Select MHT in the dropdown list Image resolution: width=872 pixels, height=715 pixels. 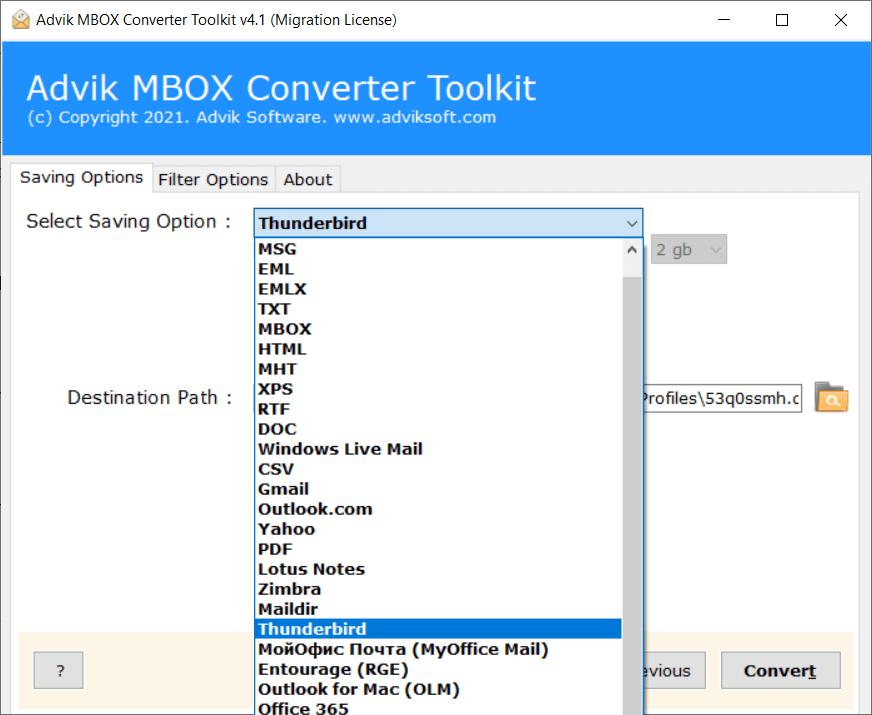pos(438,369)
